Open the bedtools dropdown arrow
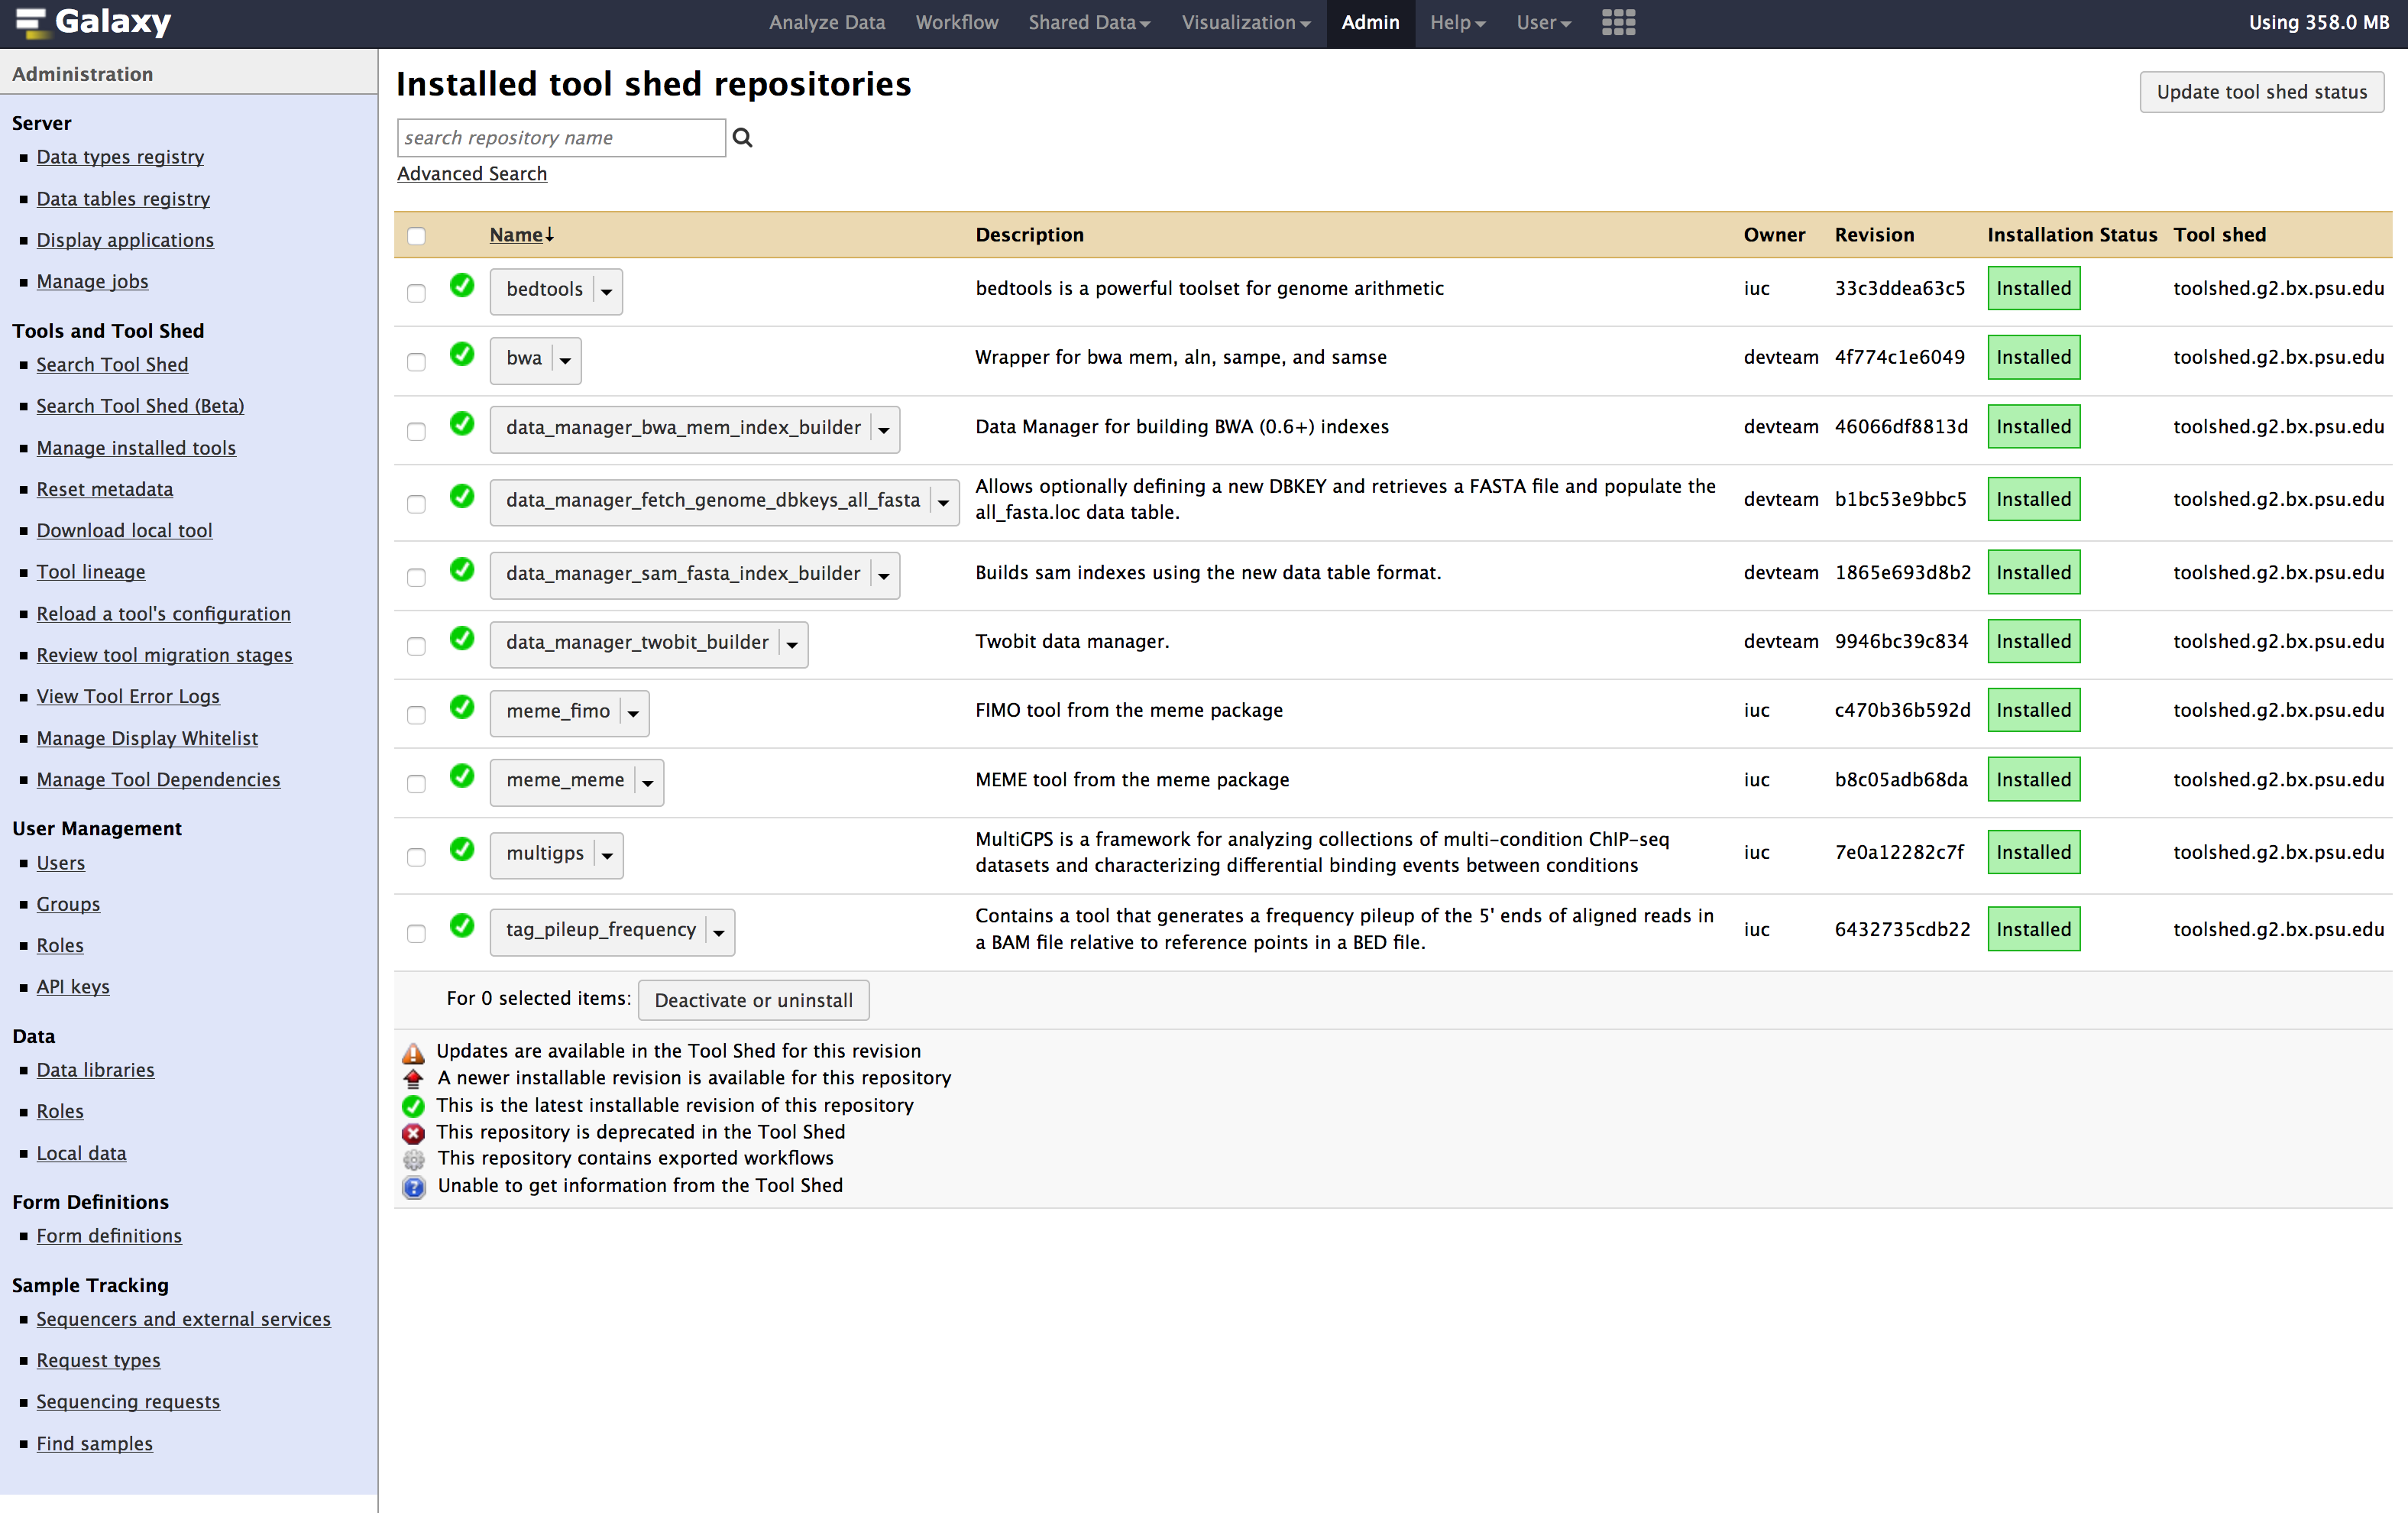Viewport: 2408px width, 1513px height. 606,292
